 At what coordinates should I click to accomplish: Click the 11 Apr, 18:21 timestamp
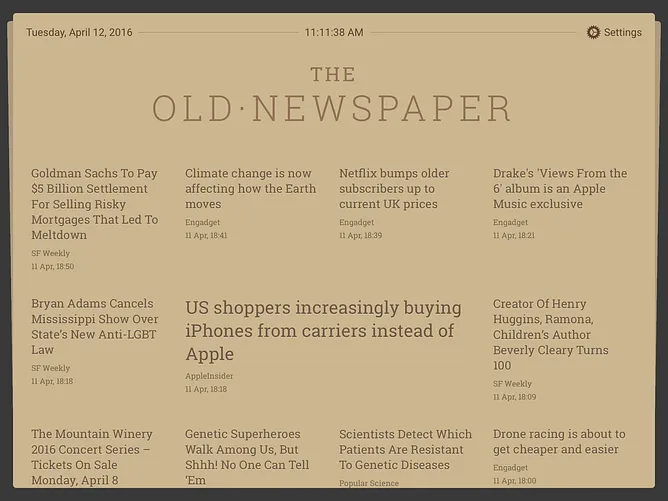pyautogui.click(x=514, y=236)
